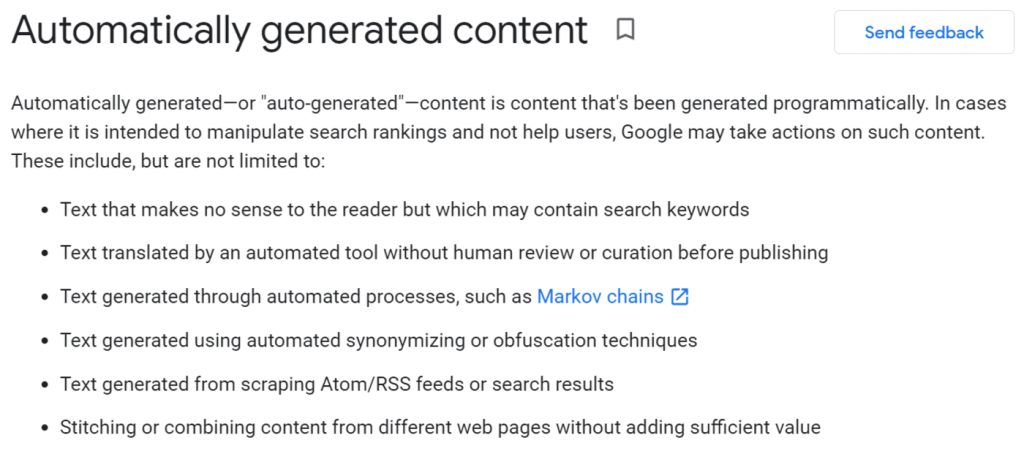Viewport: 1024px width, 451px height.
Task: Click the bullet about automated synonymizing or obfuscation
Action: point(379,340)
